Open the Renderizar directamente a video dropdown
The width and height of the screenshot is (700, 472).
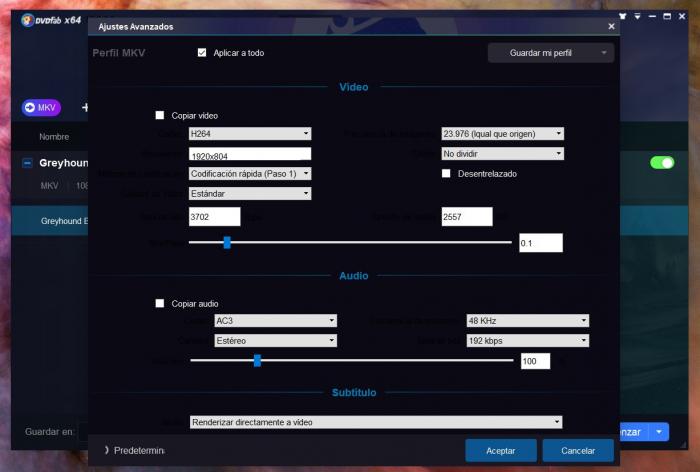click(376, 422)
